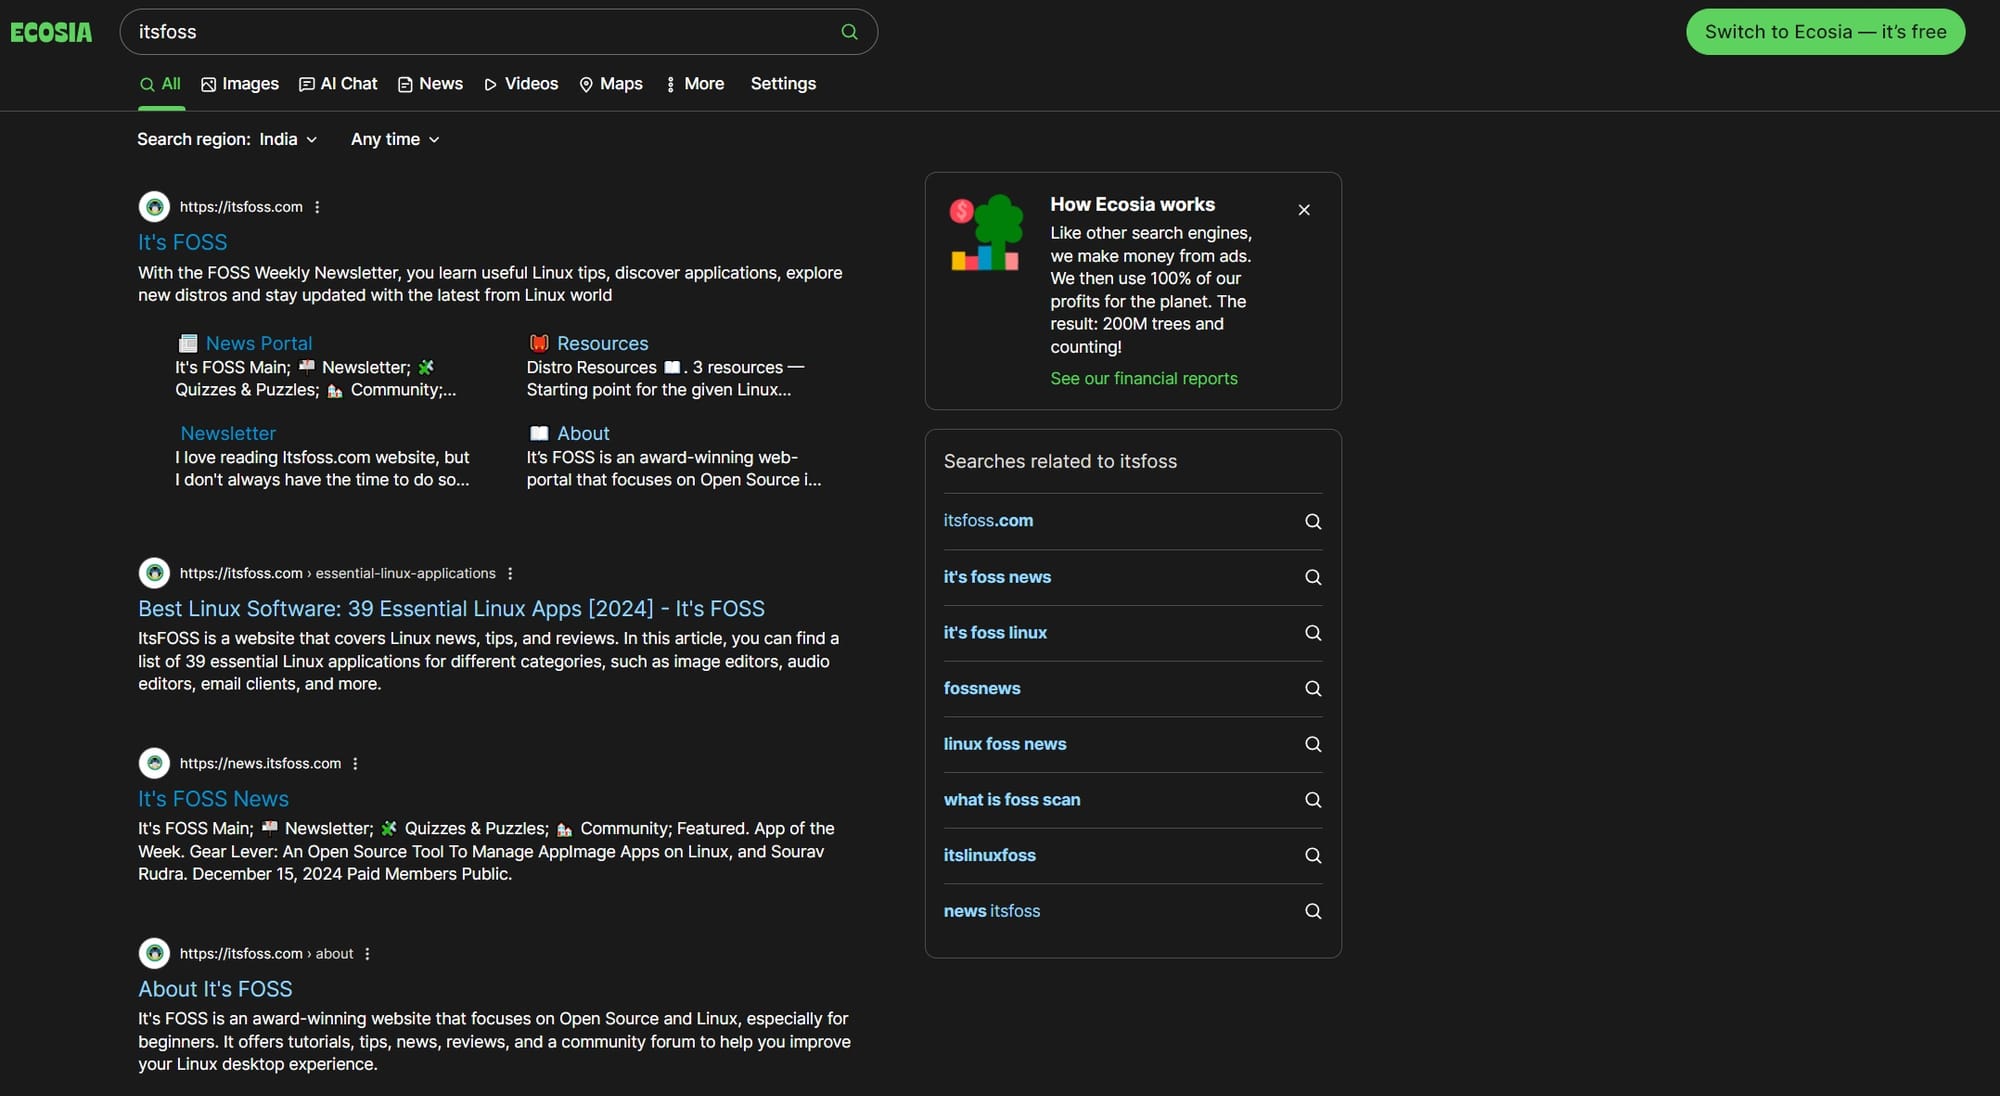This screenshot has width=2000, height=1096.
Task: Expand the More menu in the search tabs
Action: (695, 84)
